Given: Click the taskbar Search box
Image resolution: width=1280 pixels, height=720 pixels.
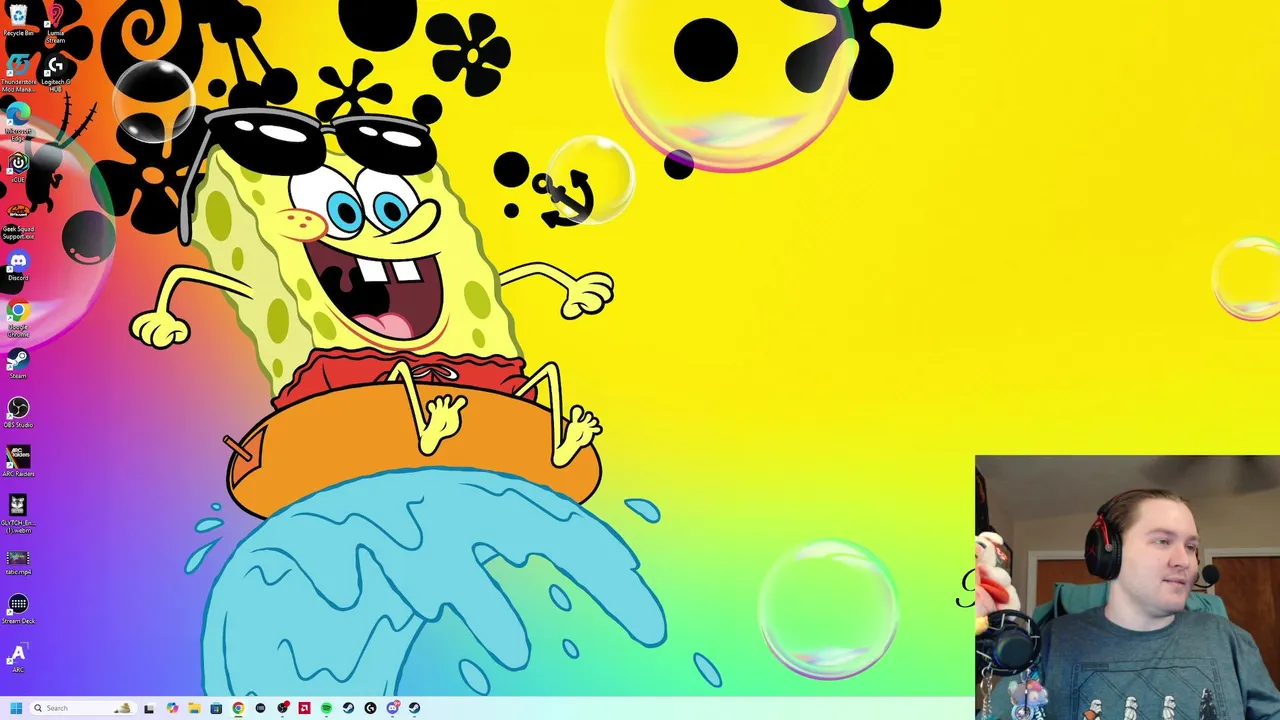Looking at the screenshot, I should [x=83, y=708].
